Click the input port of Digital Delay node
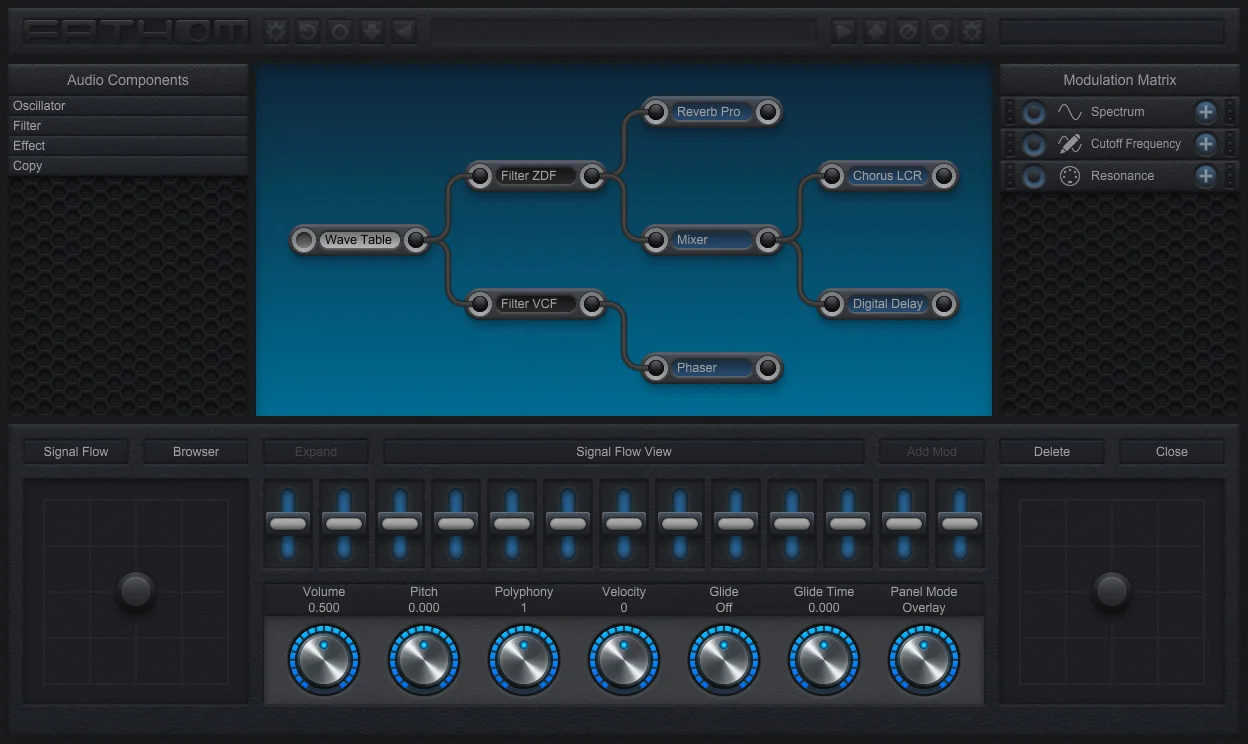Viewport: 1248px width, 744px height. point(832,304)
